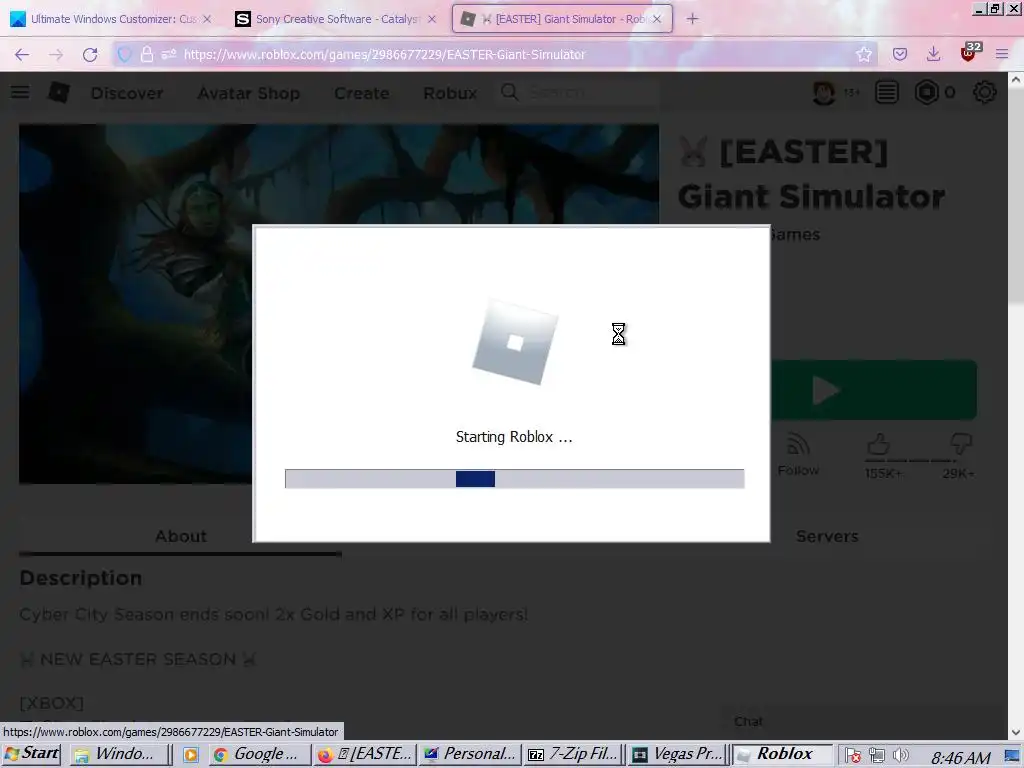This screenshot has width=1024, height=768.
Task: Click the Starting Roblox progress bar
Action: 515,479
